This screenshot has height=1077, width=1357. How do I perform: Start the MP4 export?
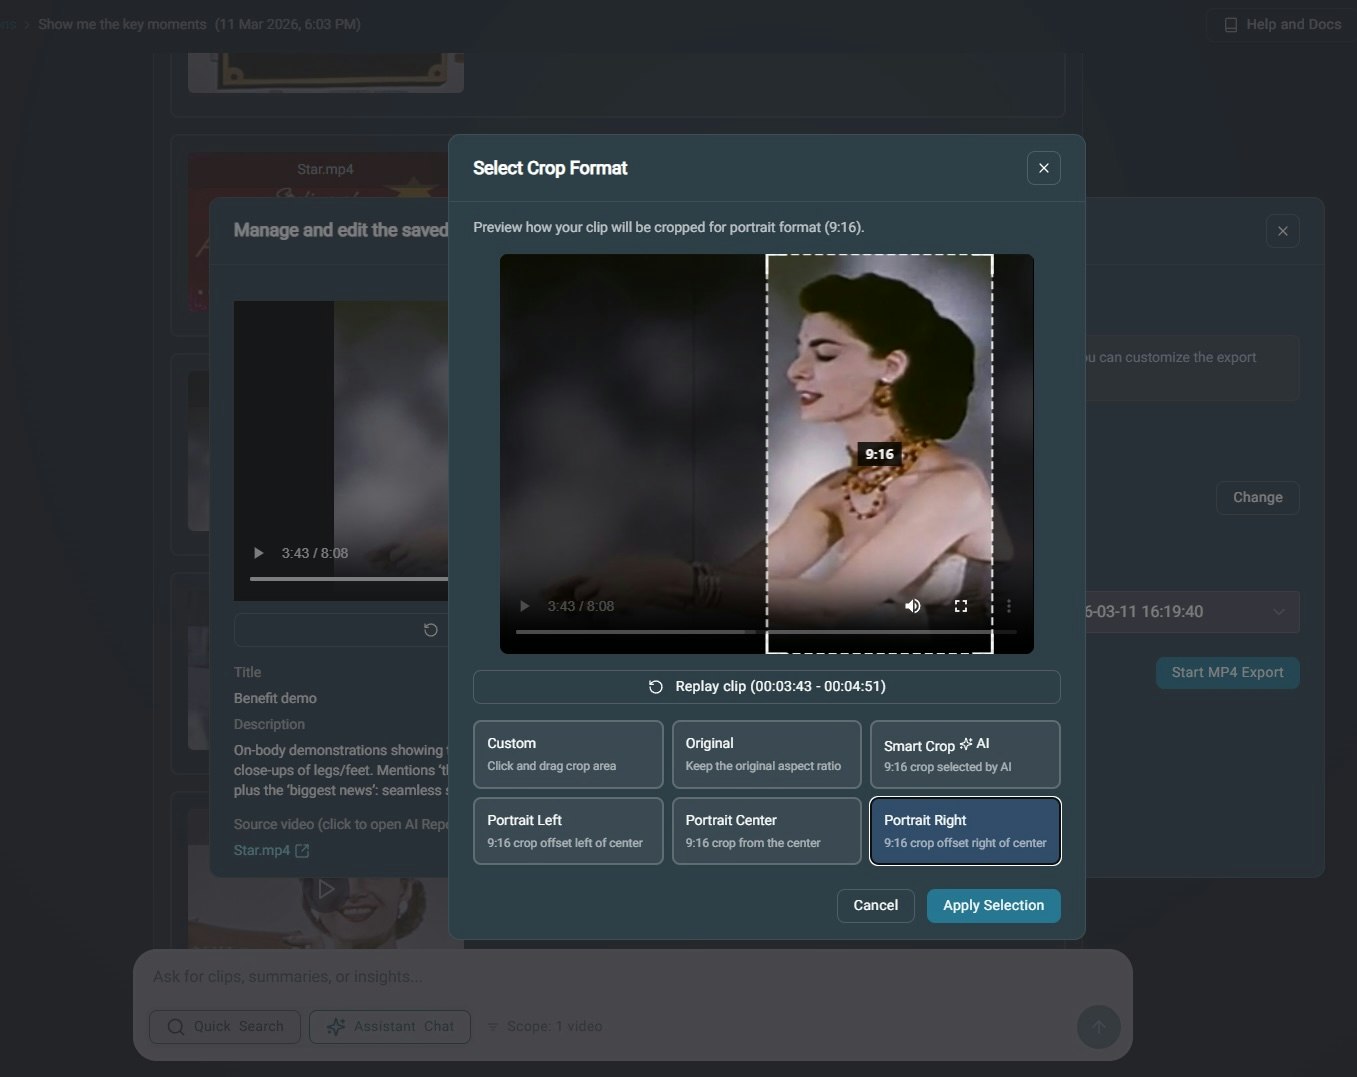pyautogui.click(x=1227, y=672)
